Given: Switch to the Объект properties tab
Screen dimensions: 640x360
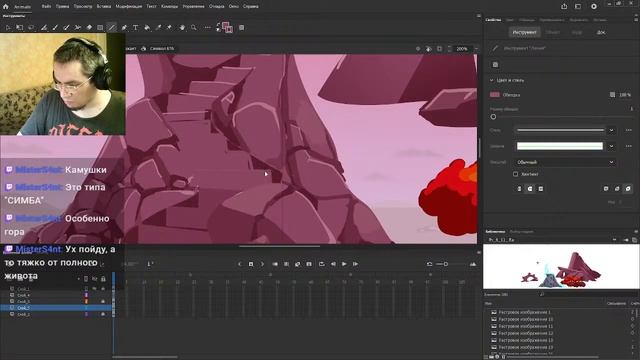Looking at the screenshot, I should pos(553,32).
